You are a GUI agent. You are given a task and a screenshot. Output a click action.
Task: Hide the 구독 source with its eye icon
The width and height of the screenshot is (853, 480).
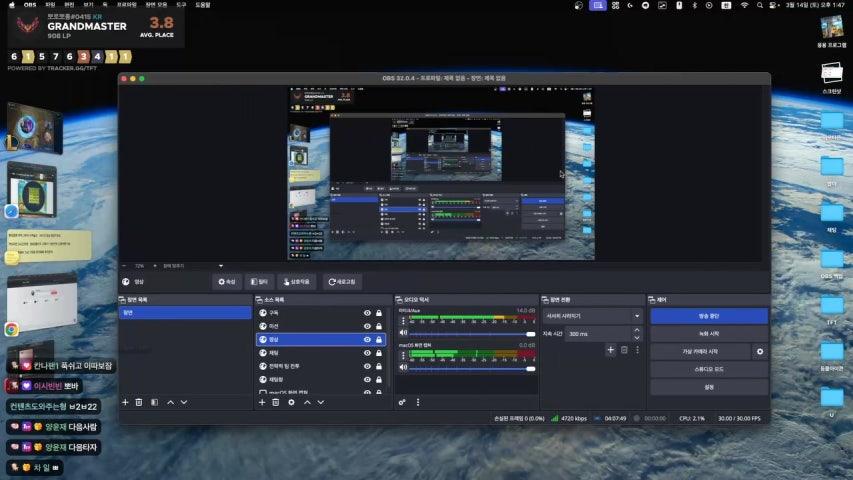[367, 313]
